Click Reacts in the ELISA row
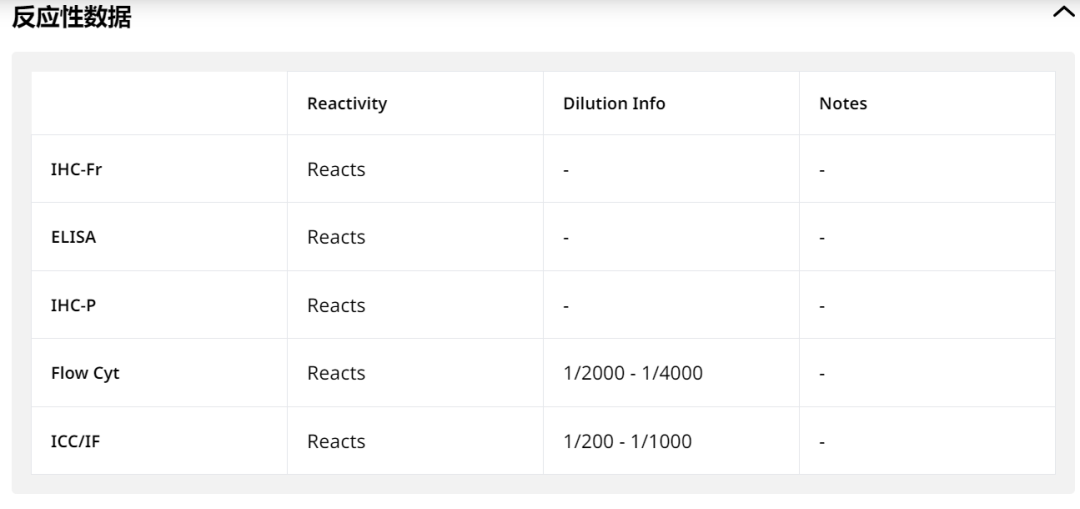This screenshot has height=509, width=1080. point(336,237)
